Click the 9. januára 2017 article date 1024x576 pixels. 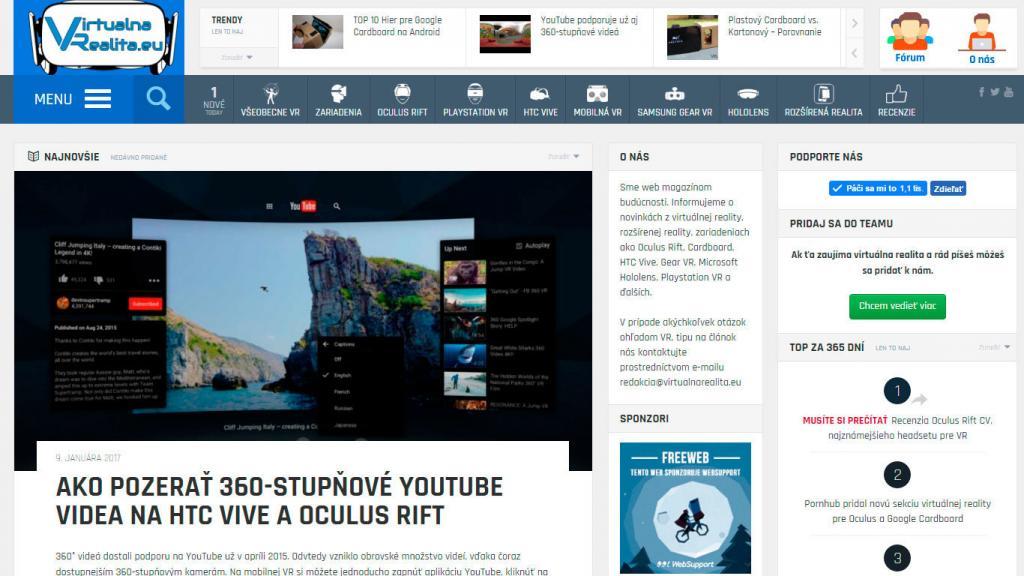click(88, 458)
